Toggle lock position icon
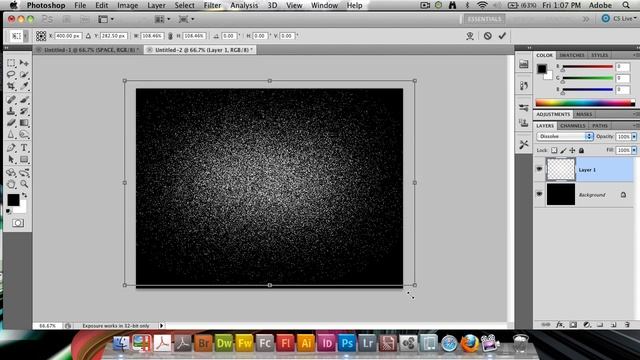The height and width of the screenshot is (360, 640). click(572, 150)
